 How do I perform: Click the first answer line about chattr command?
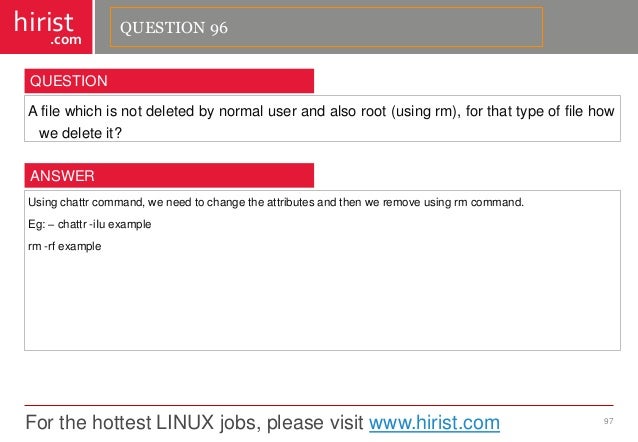point(276,202)
